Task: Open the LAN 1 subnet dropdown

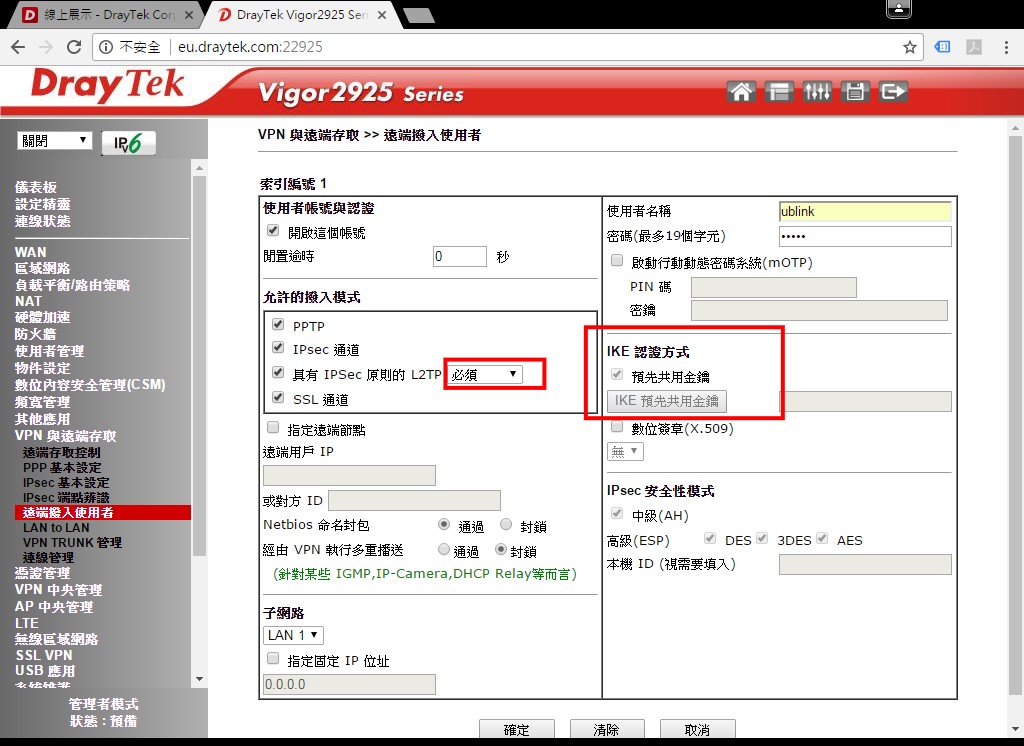Action: (x=293, y=635)
